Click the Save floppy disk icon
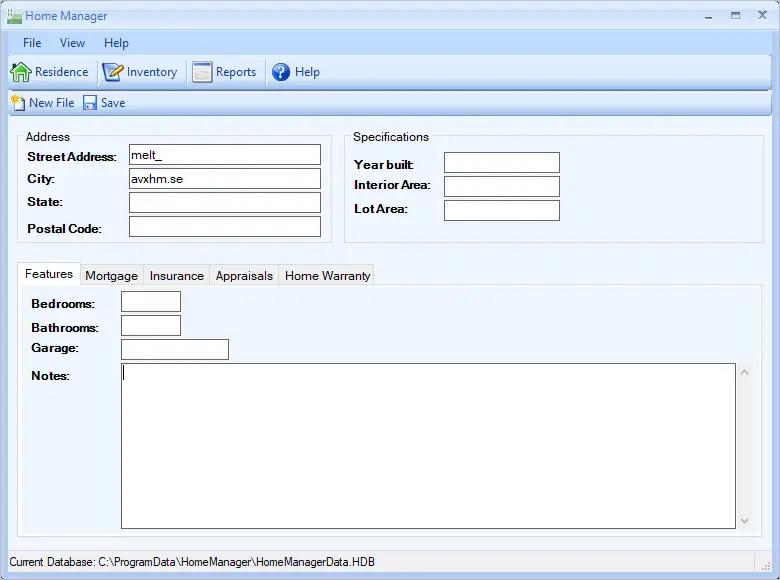 pyautogui.click(x=90, y=103)
